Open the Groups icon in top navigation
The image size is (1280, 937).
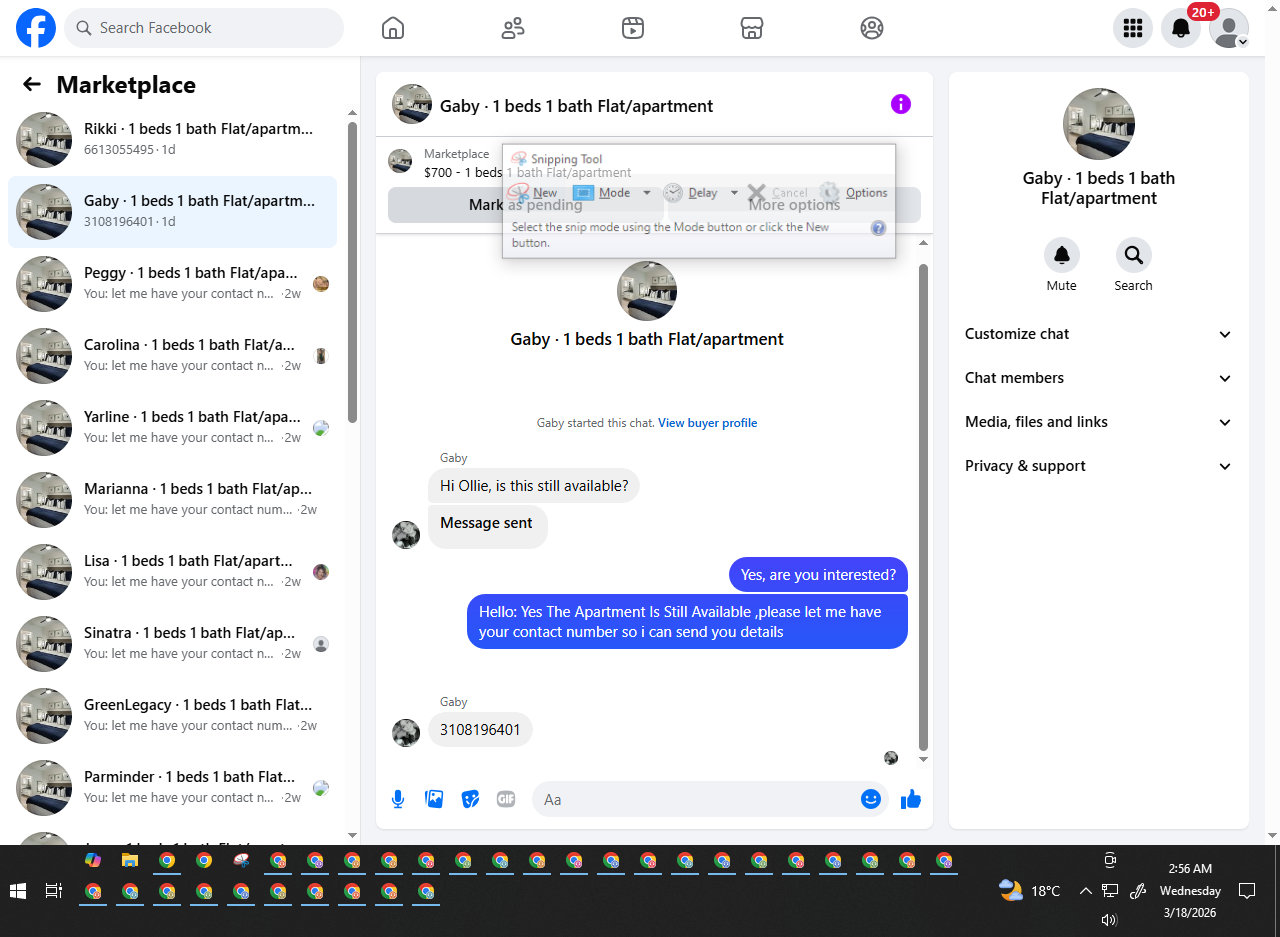(872, 28)
